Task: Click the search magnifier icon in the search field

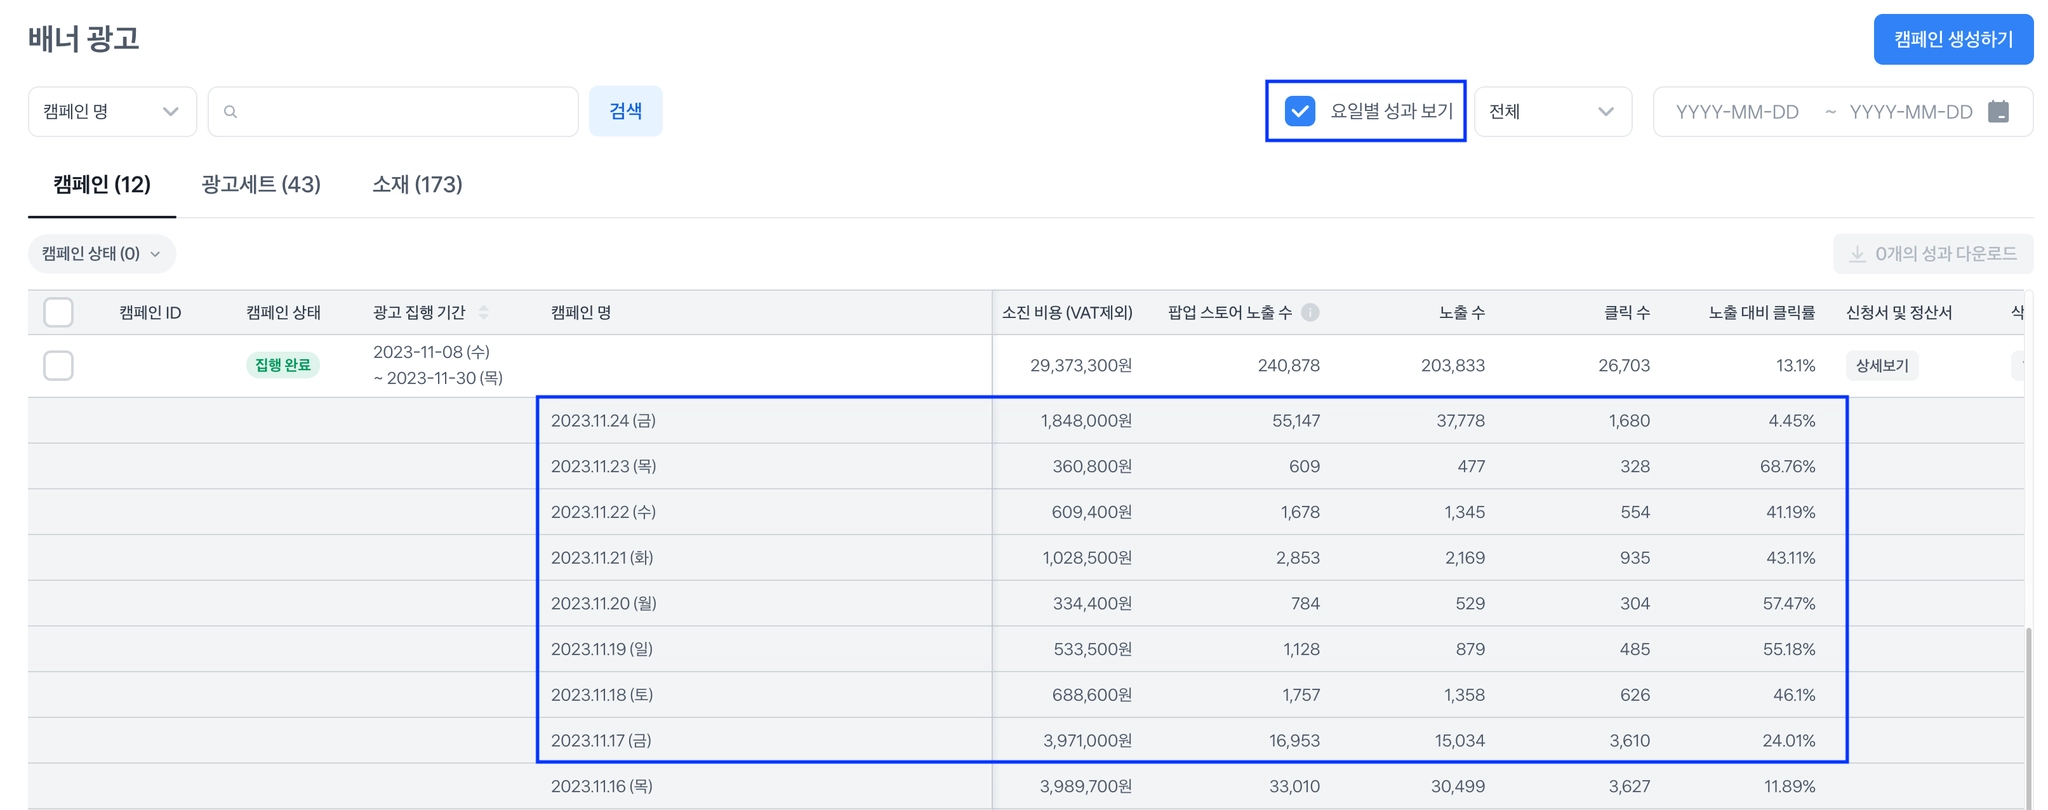Action: tap(231, 112)
